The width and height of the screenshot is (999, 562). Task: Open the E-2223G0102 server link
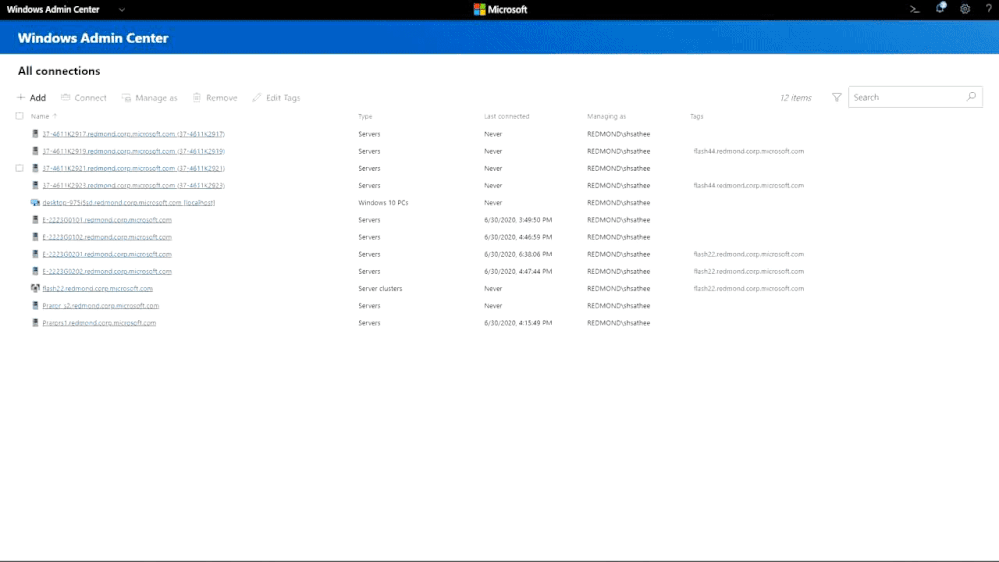tap(107, 237)
